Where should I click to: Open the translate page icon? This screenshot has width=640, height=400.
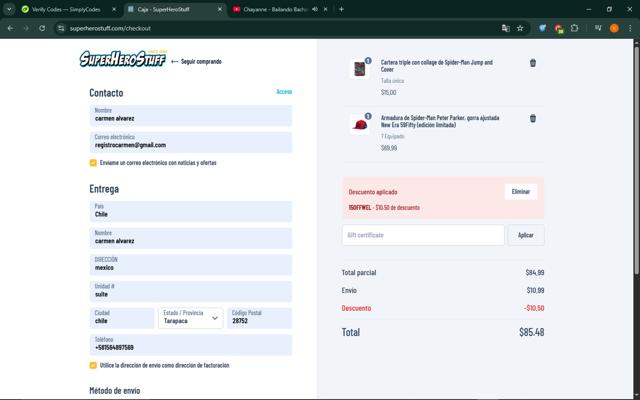tap(505, 28)
